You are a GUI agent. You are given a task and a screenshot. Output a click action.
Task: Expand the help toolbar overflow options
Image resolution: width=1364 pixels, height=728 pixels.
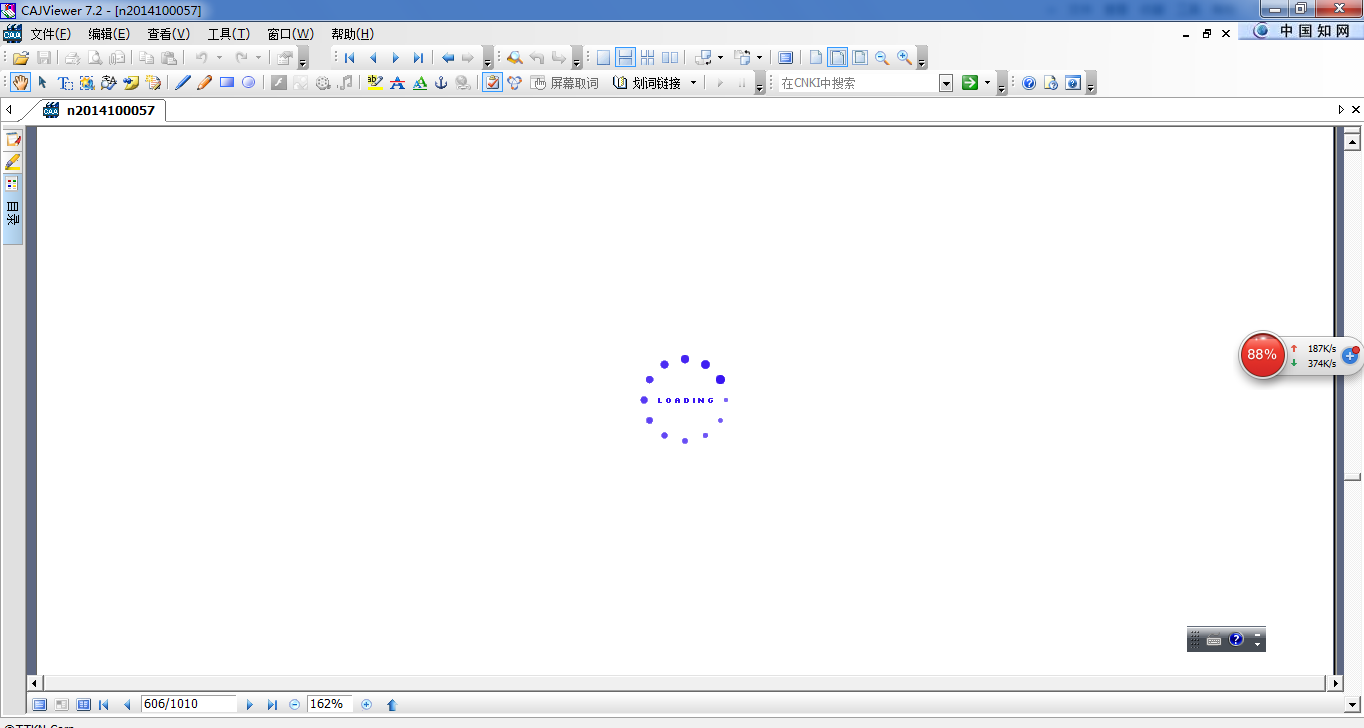coord(1090,85)
